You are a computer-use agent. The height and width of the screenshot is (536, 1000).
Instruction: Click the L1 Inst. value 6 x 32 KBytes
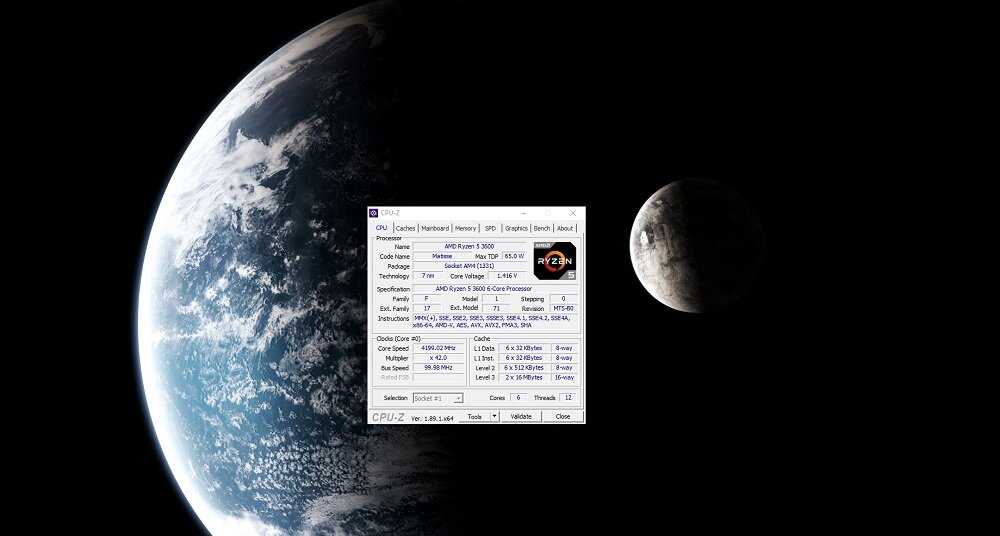coord(524,358)
